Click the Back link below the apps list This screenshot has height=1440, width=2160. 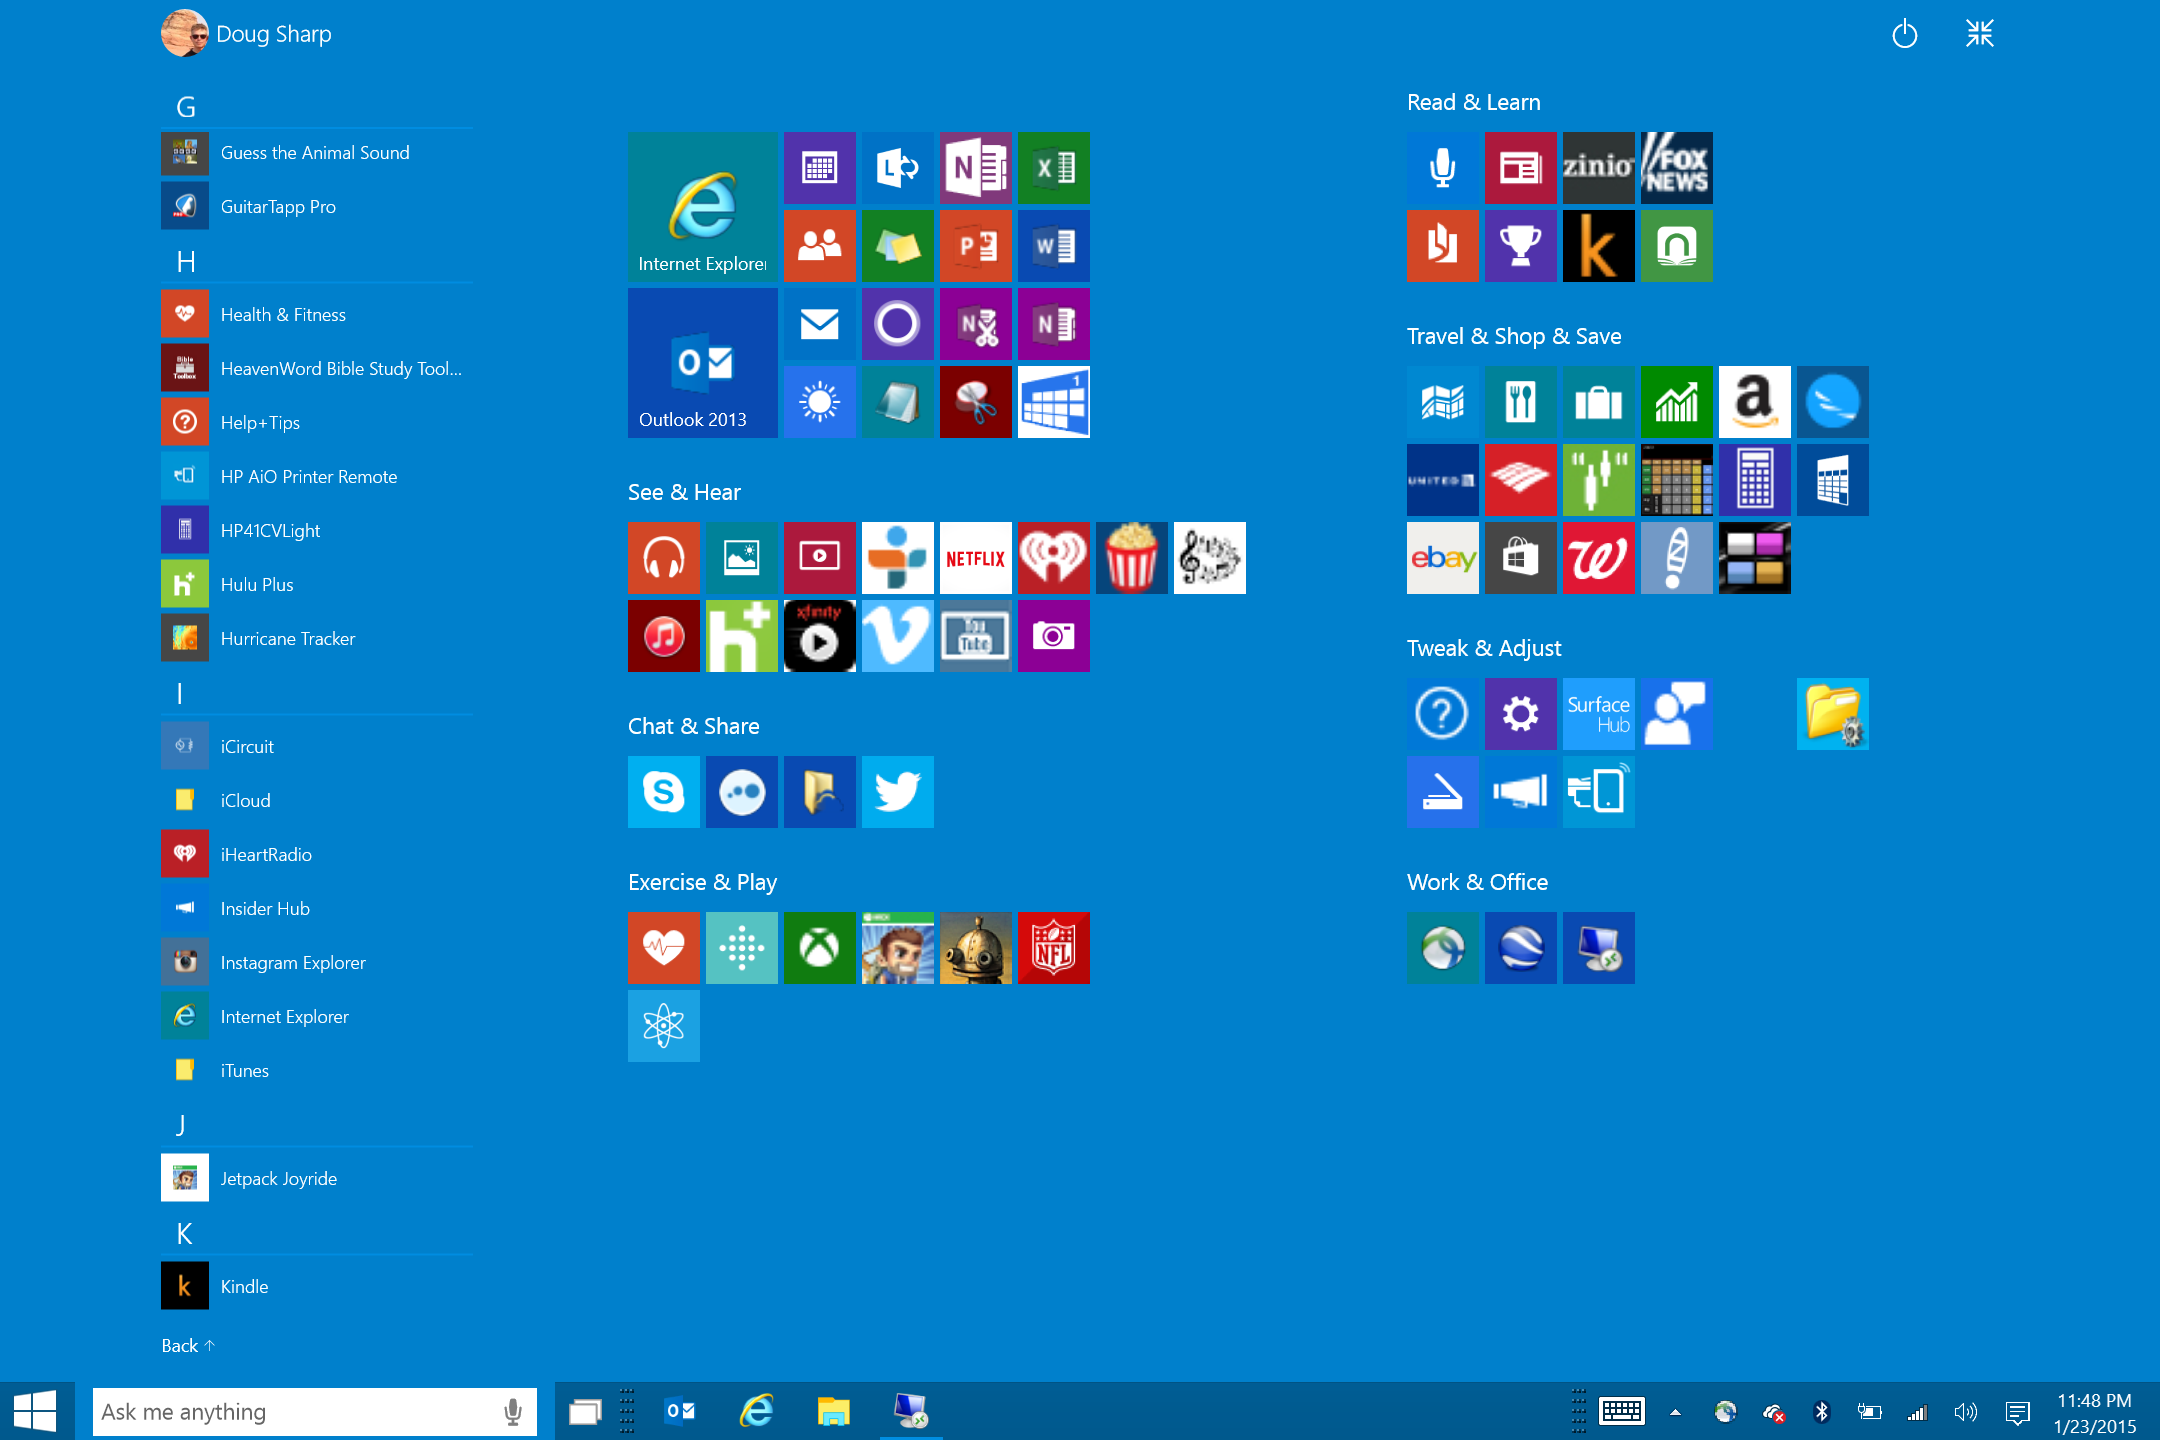[188, 1346]
